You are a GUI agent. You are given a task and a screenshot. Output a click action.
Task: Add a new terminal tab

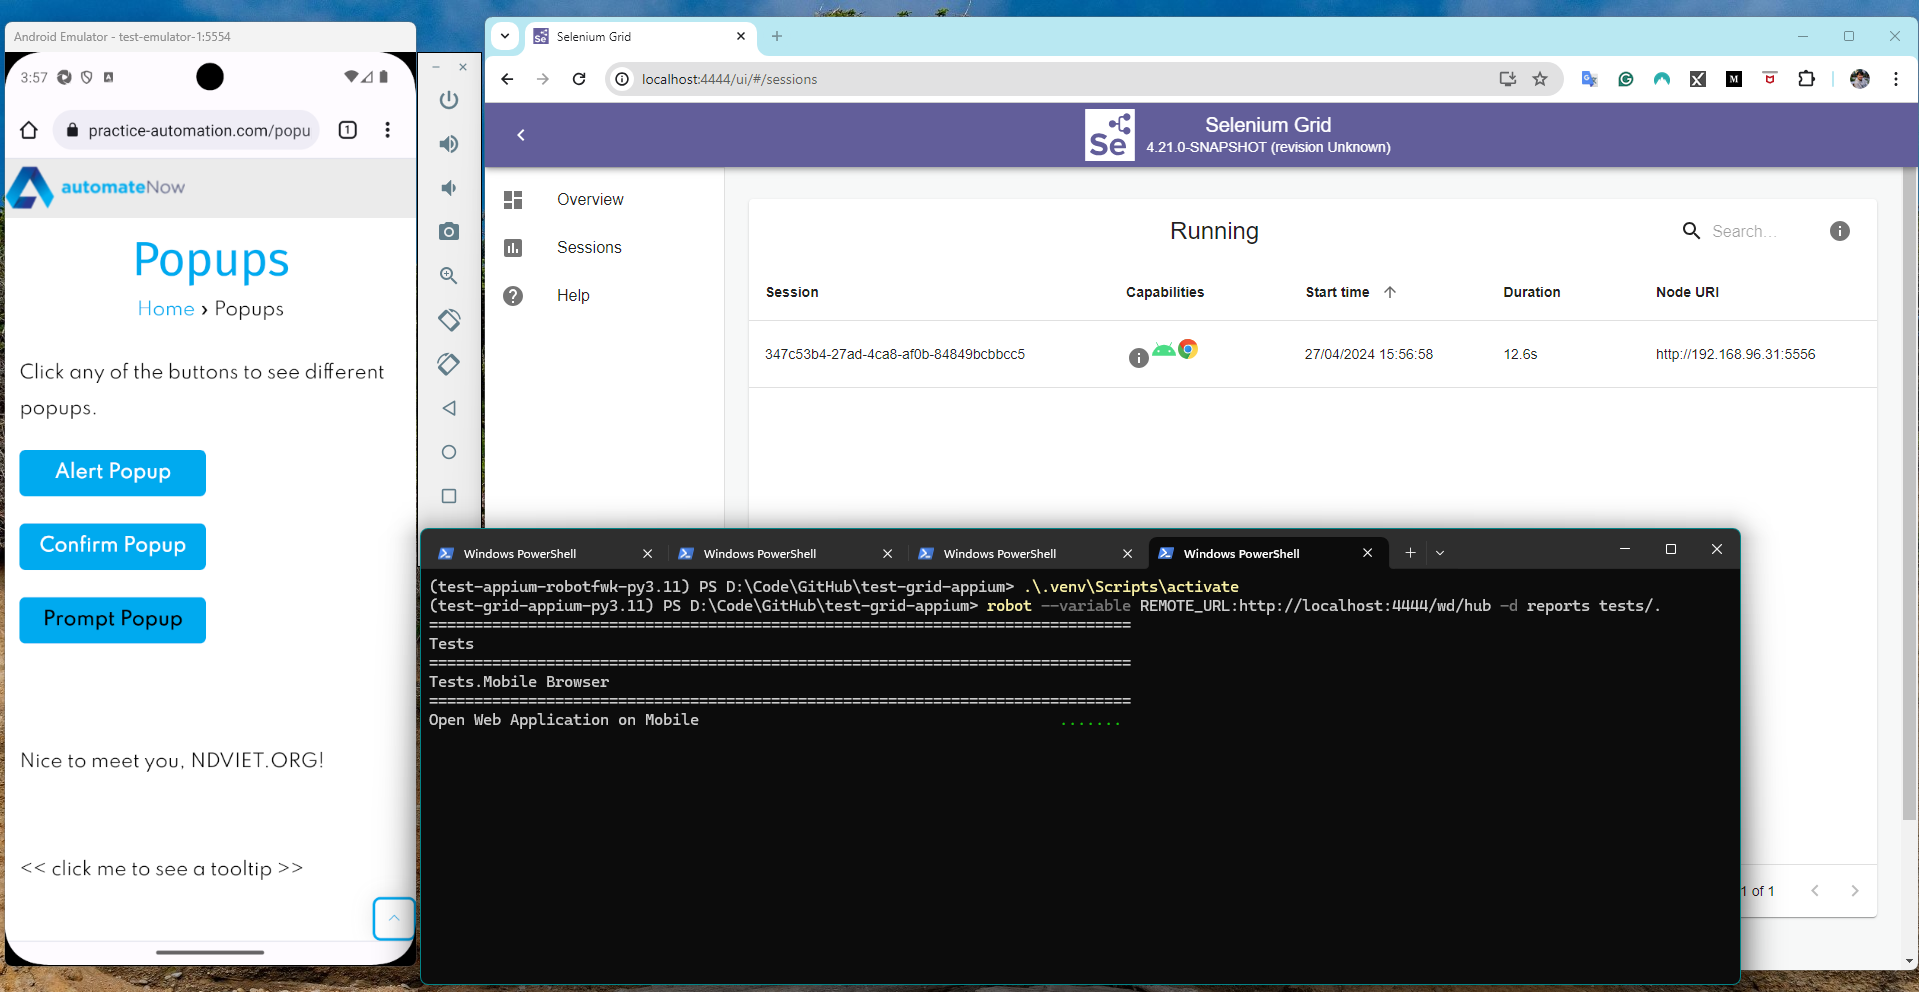[1410, 553]
